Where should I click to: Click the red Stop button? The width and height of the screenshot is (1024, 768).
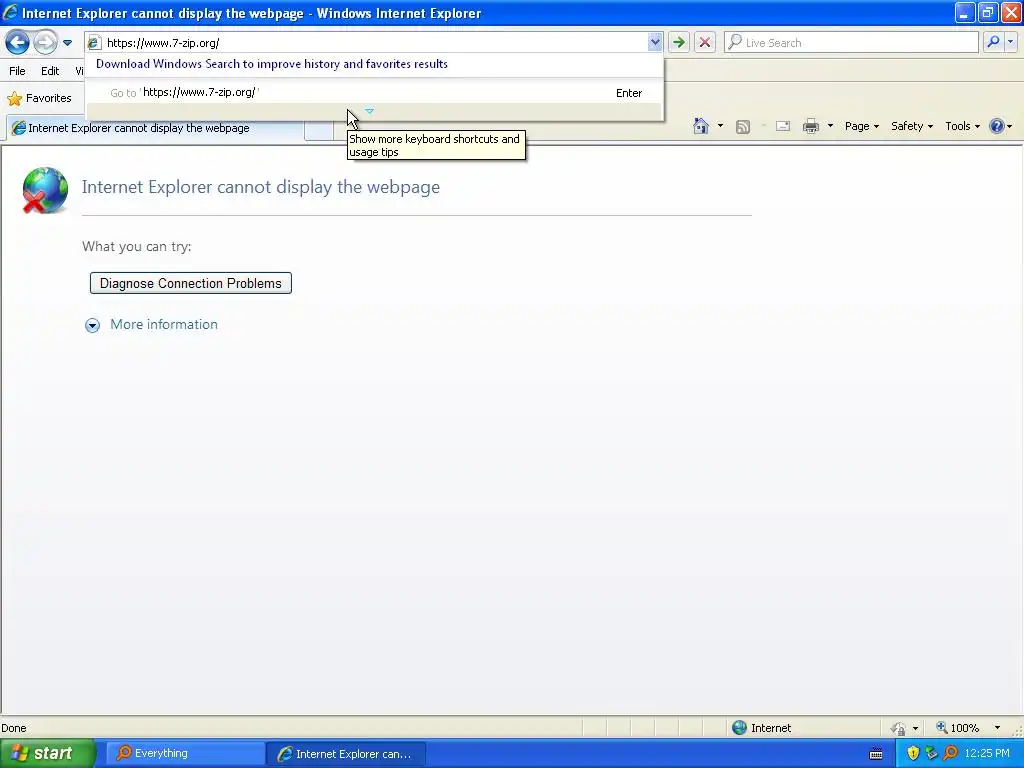(705, 43)
